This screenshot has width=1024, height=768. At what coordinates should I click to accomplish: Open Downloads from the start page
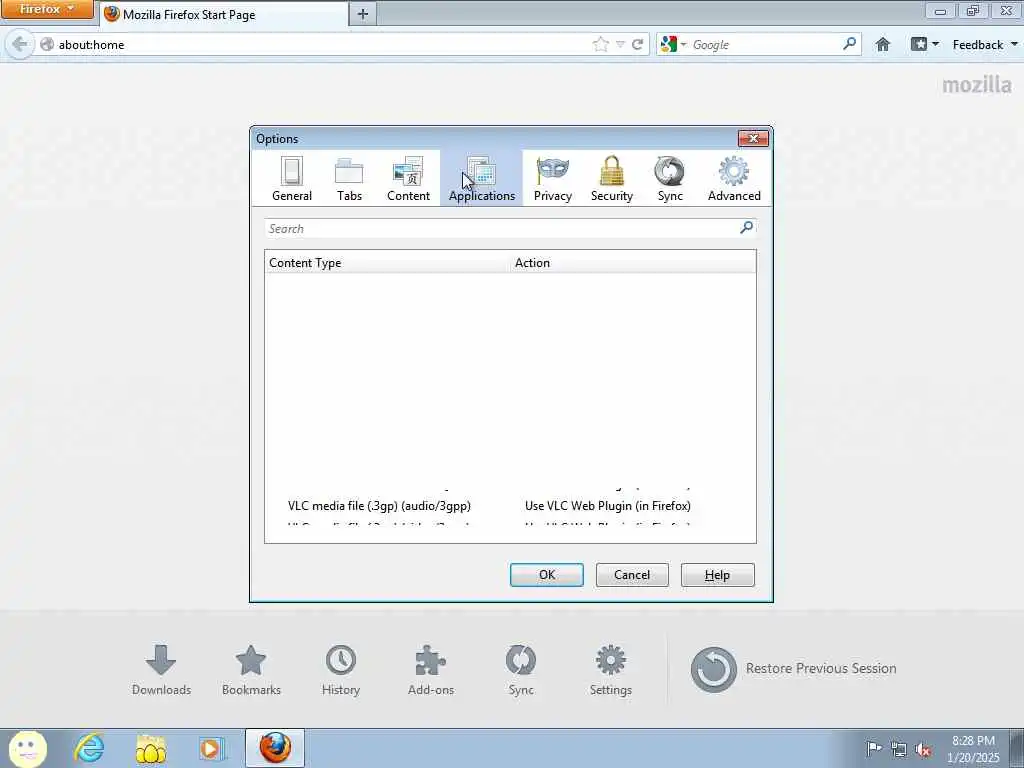coord(161,670)
